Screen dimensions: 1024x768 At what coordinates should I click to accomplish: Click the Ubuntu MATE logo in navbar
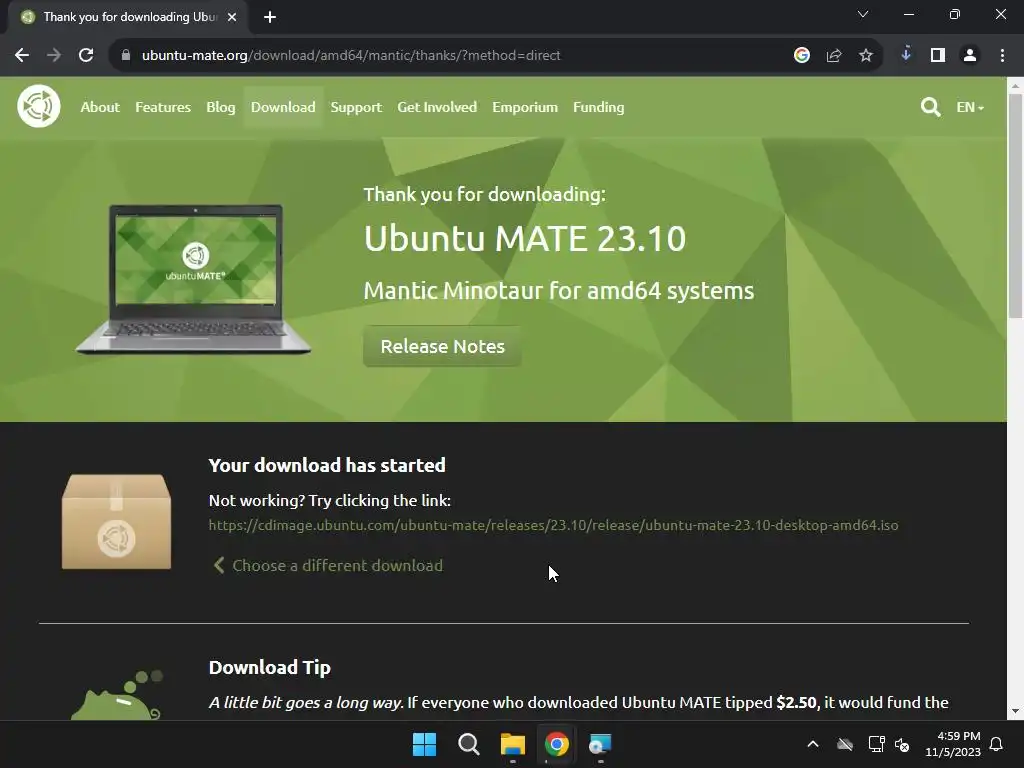click(x=39, y=106)
